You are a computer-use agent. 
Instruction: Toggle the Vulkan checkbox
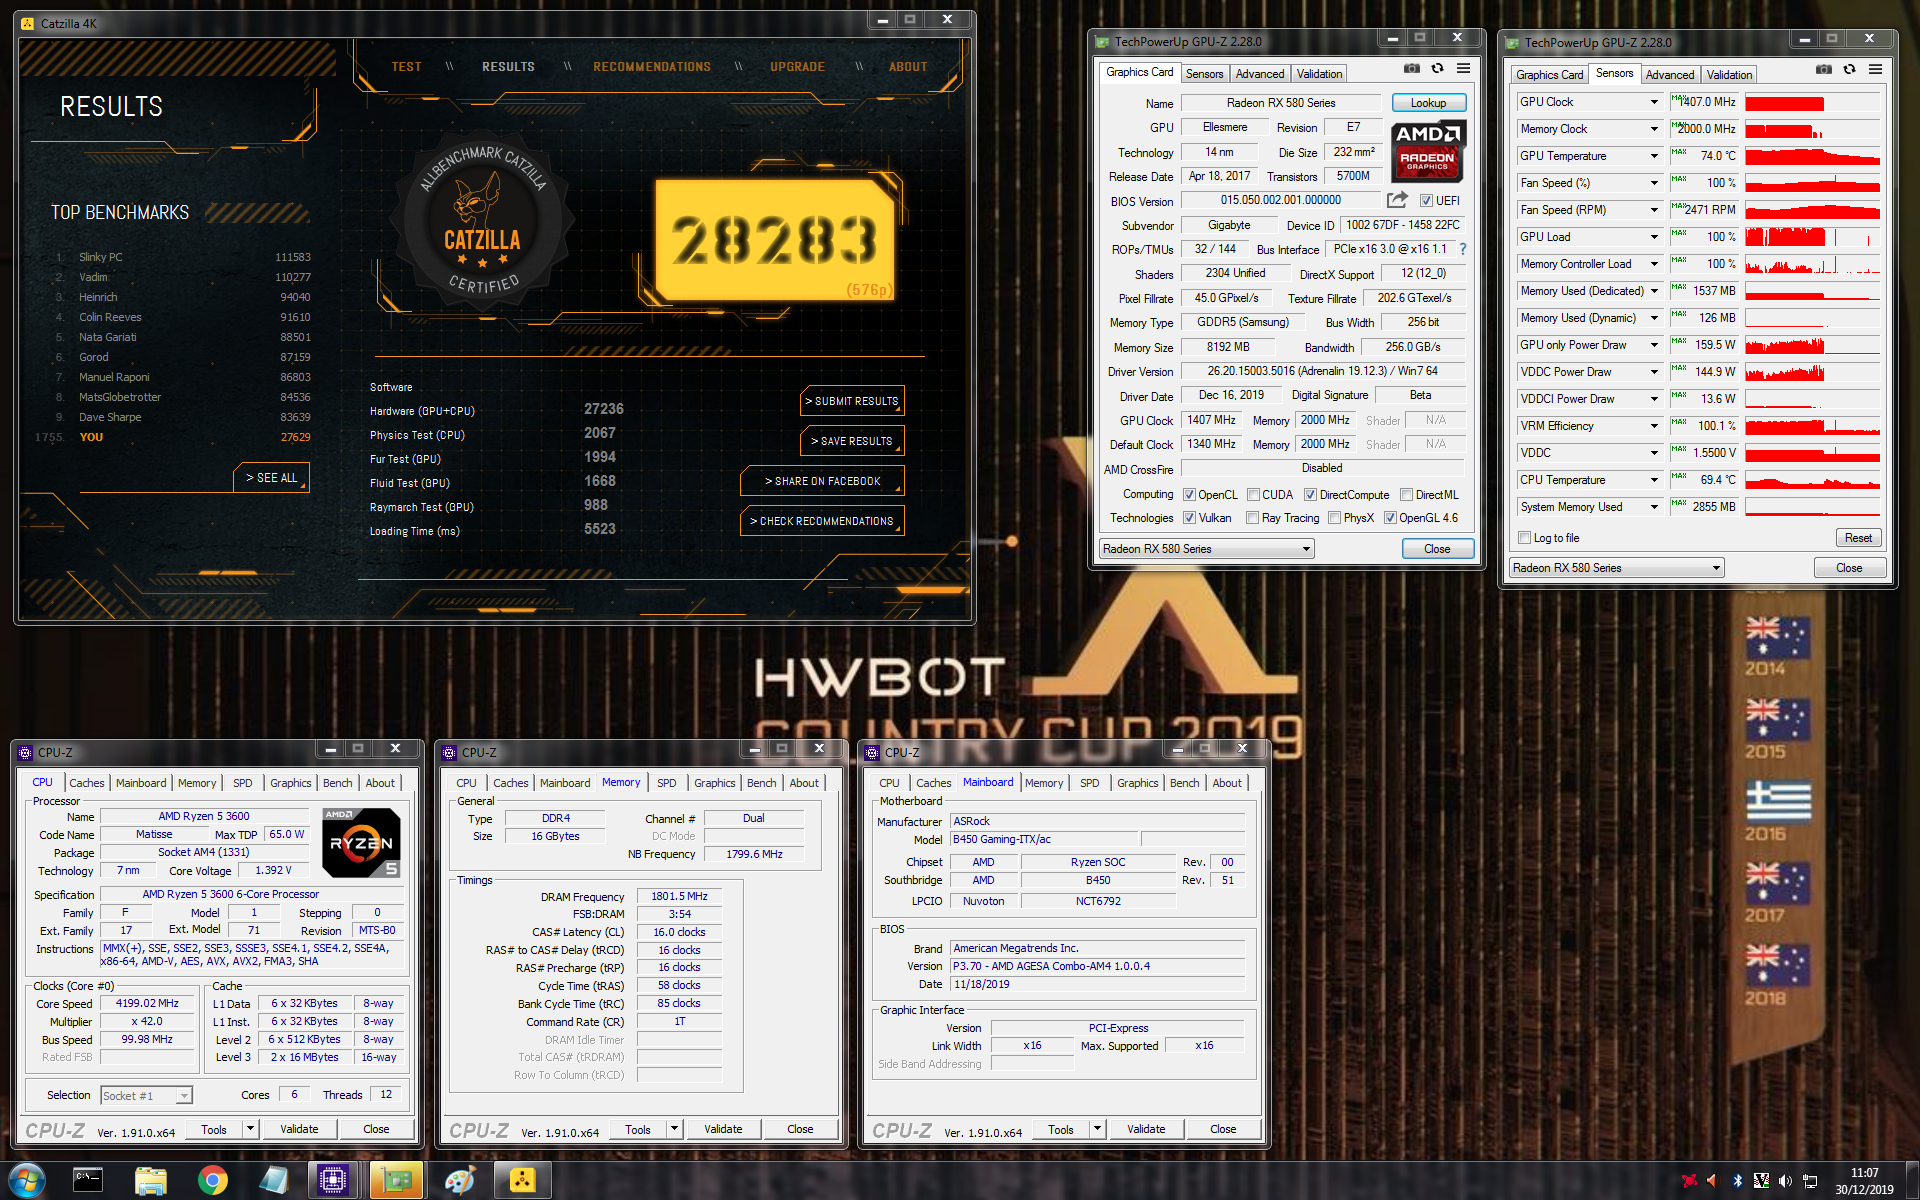click(x=1189, y=518)
